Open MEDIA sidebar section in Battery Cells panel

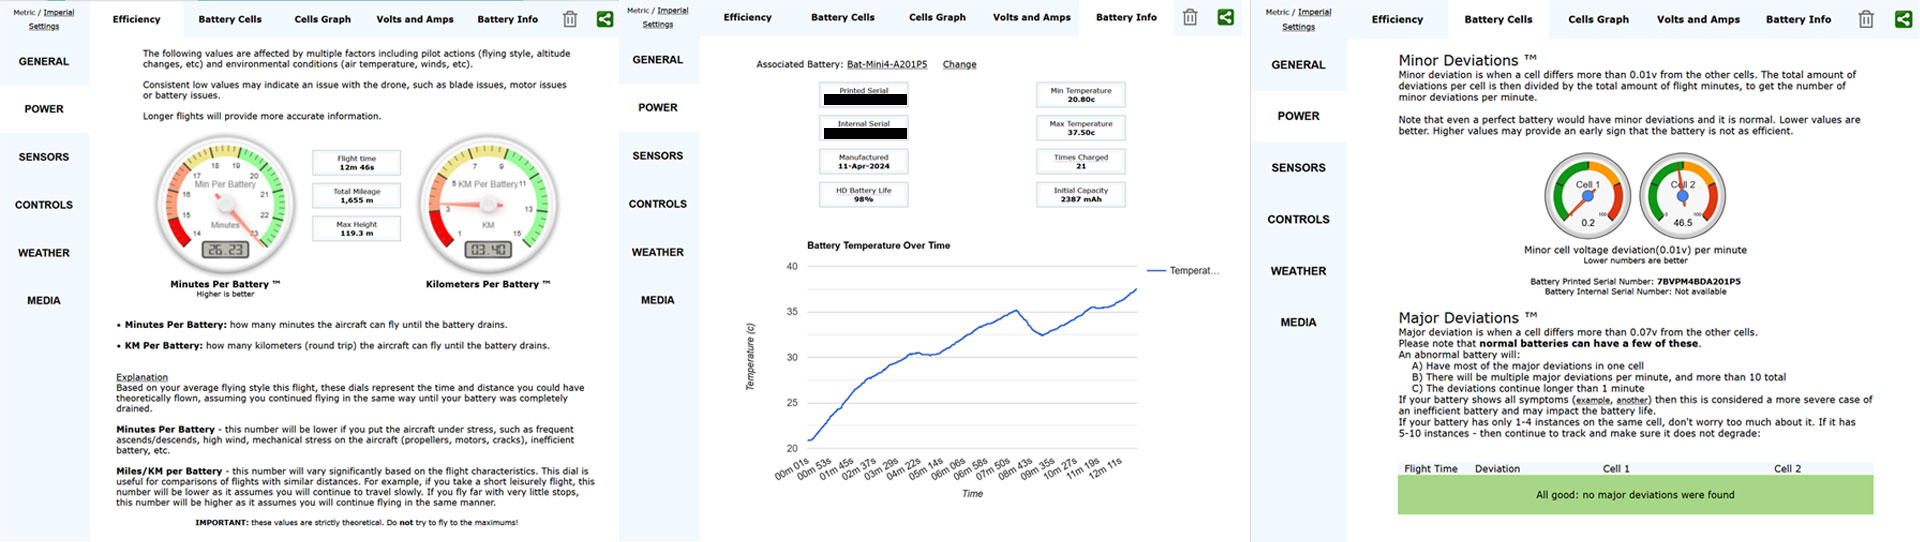1298,322
